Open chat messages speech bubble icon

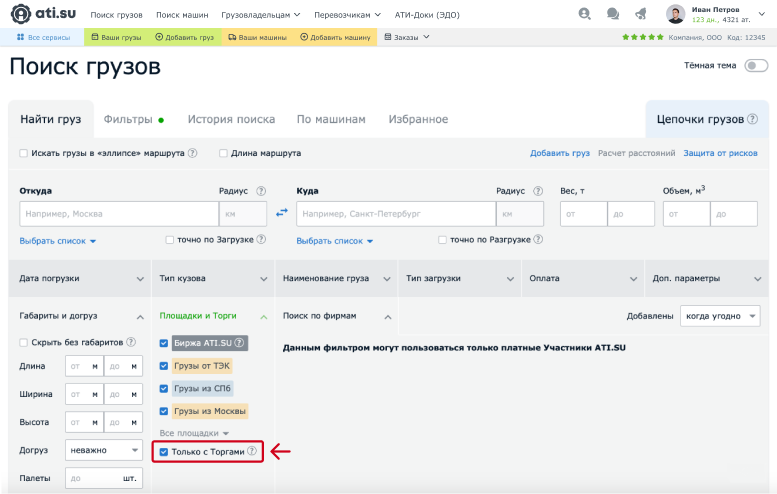[x=612, y=15]
